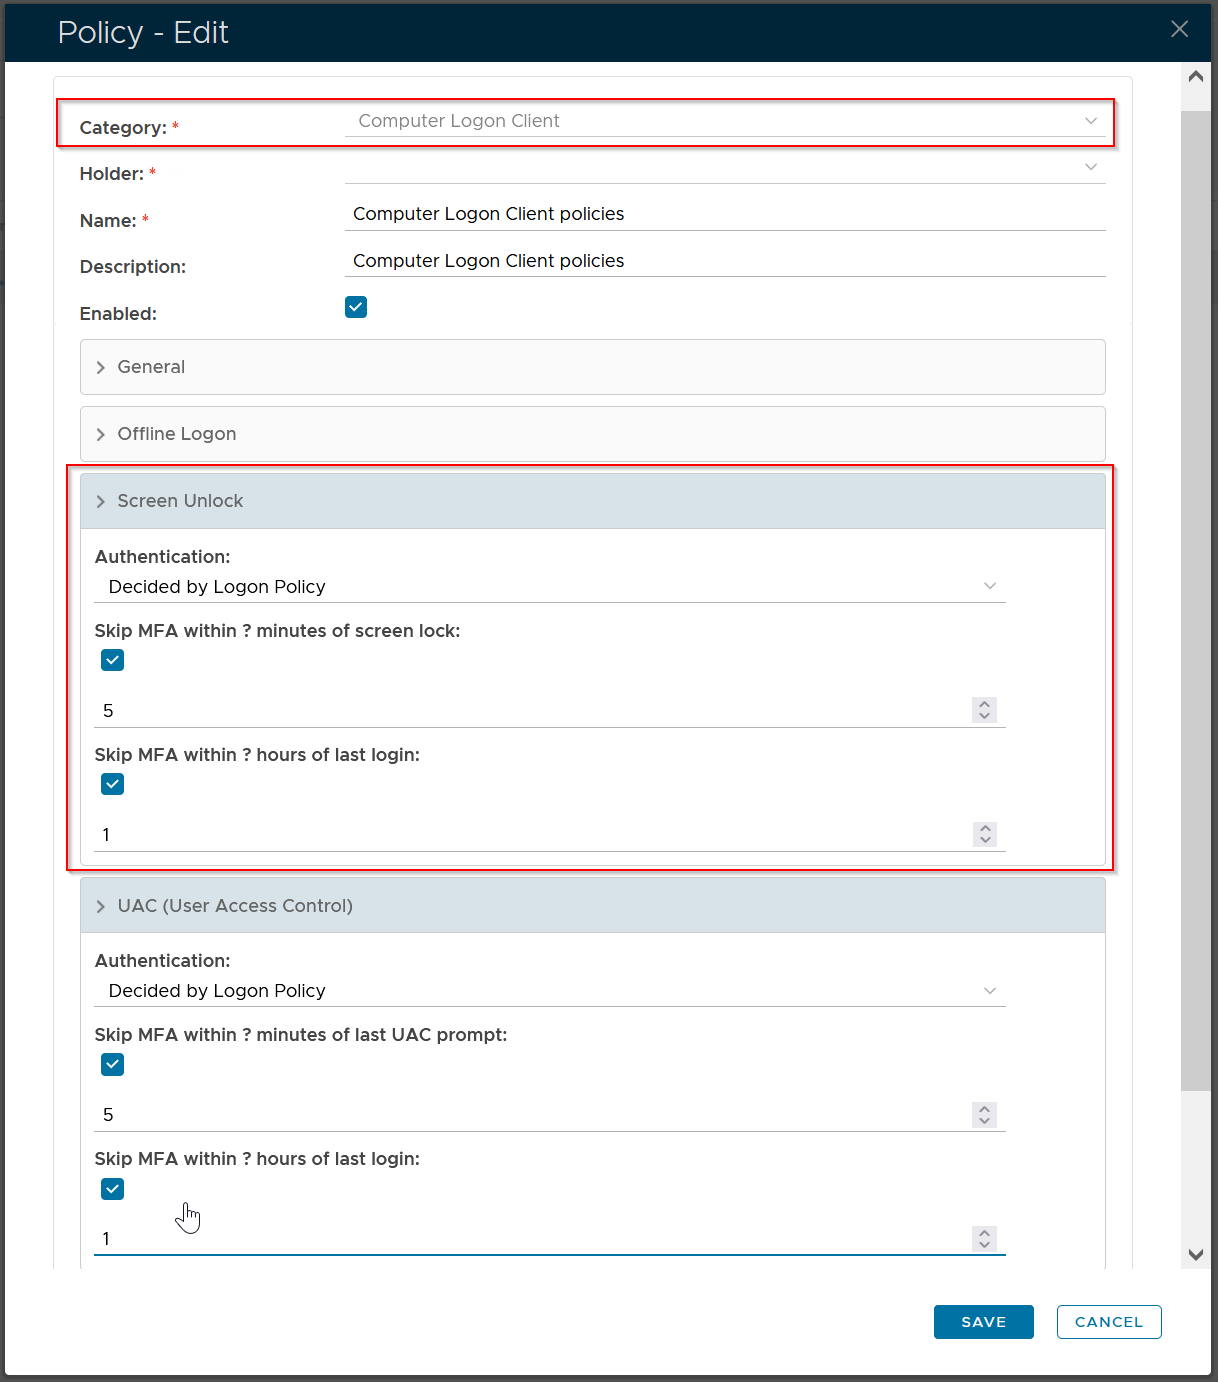Click the Cancel button

coord(1108,1322)
